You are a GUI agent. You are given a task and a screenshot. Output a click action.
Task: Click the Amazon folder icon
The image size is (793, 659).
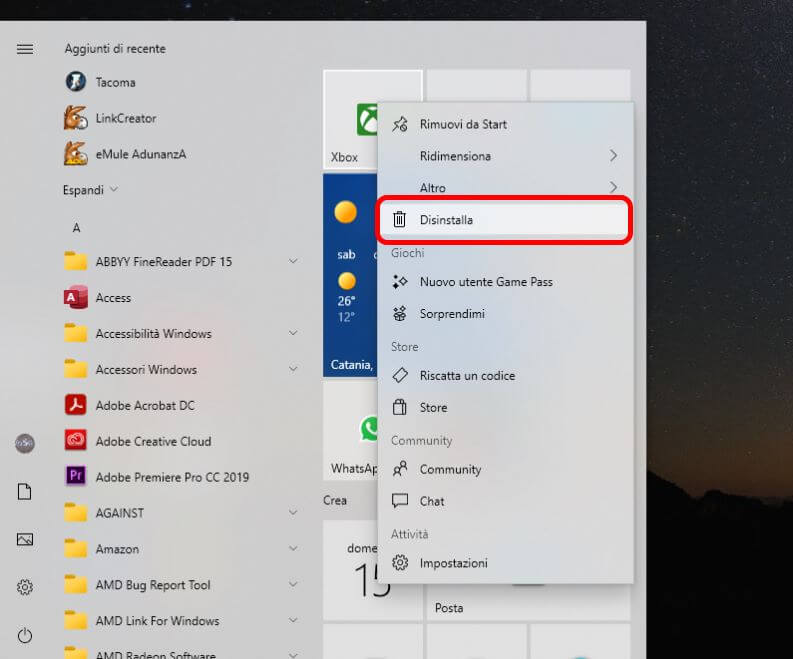(x=76, y=548)
